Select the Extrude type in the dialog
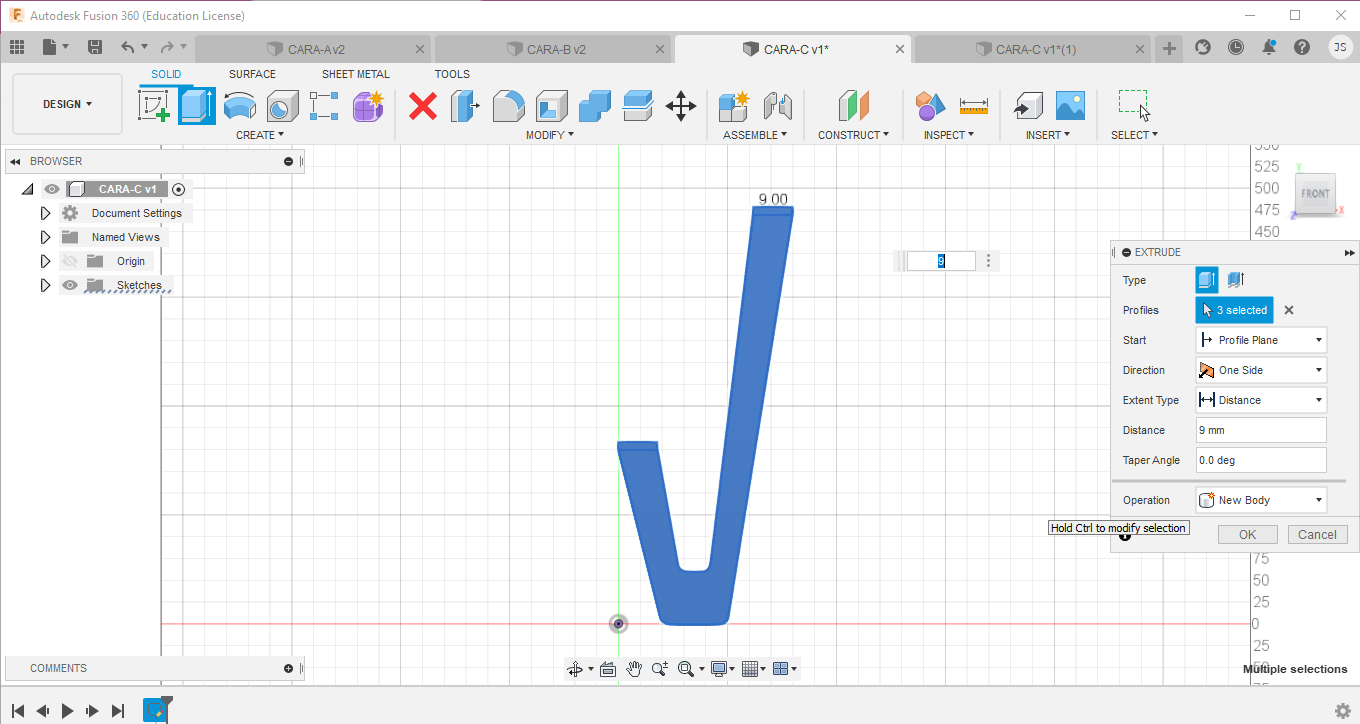This screenshot has height=724, width=1360. (x=1208, y=280)
